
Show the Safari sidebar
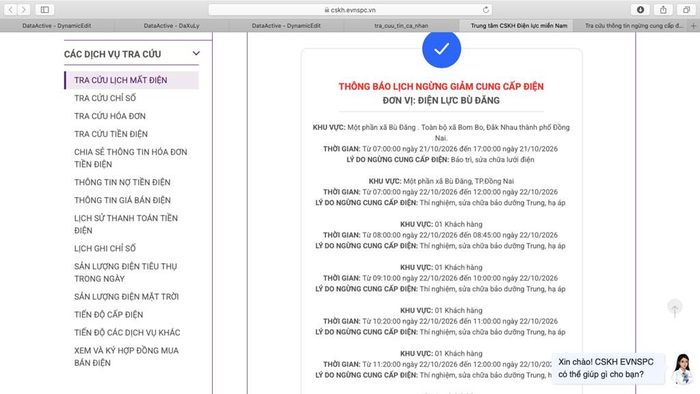[45, 9]
